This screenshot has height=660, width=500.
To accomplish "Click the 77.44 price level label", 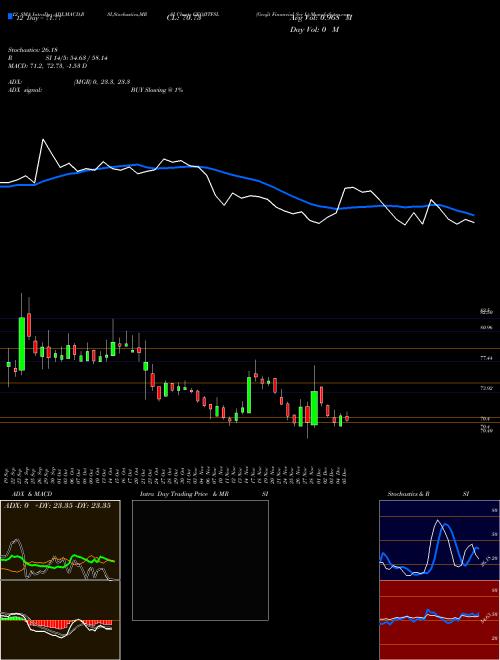I will (486, 358).
